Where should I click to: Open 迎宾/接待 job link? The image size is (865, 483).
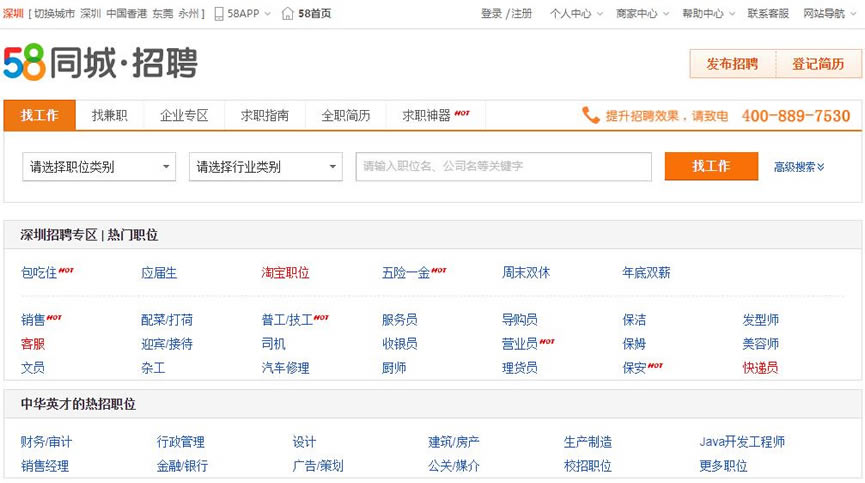click(x=167, y=344)
